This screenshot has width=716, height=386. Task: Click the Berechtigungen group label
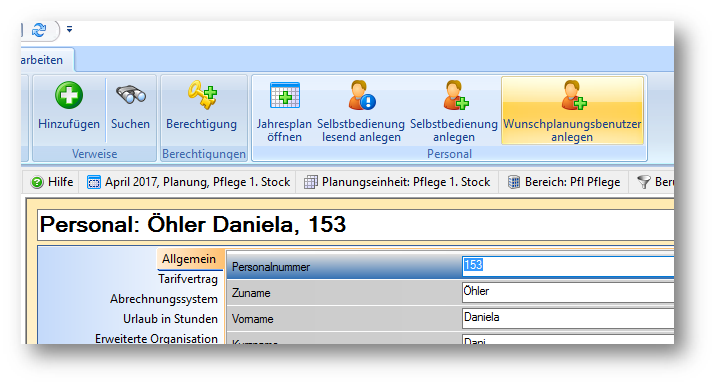pyautogui.click(x=204, y=154)
